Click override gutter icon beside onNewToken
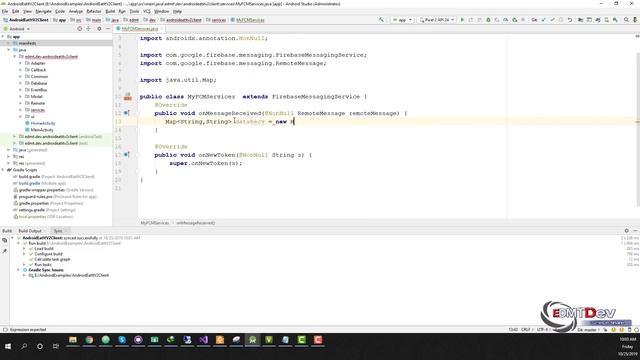This screenshot has height=360, width=640. tap(127, 155)
